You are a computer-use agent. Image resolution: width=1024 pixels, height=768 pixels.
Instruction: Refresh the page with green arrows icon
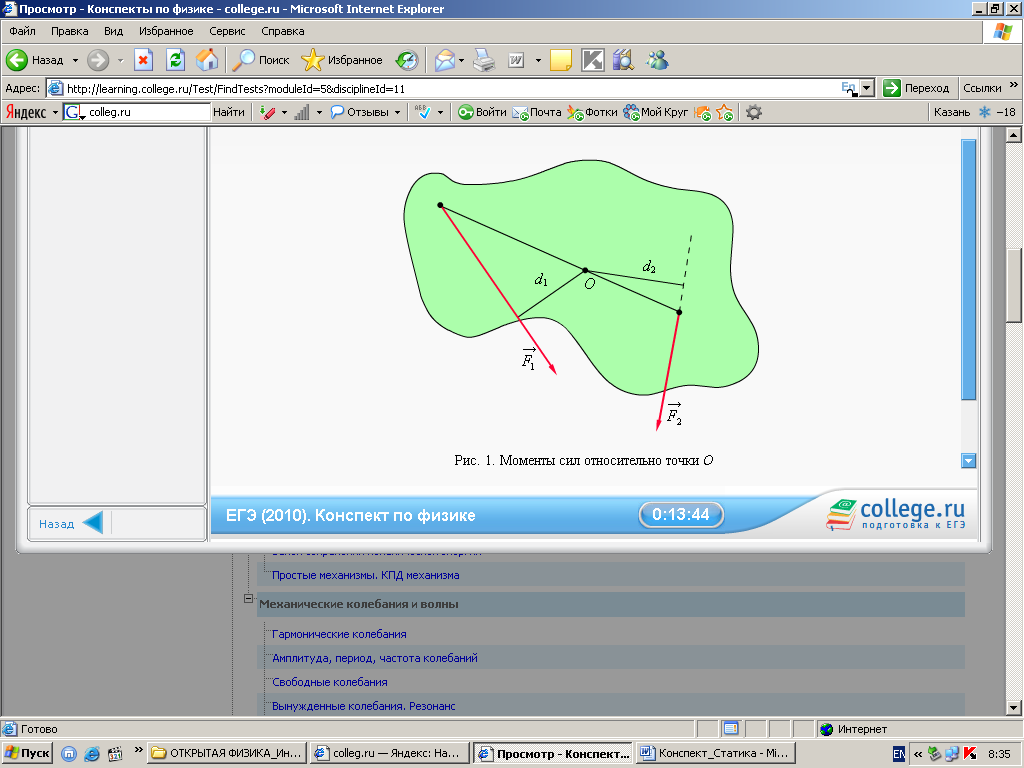[x=175, y=60]
